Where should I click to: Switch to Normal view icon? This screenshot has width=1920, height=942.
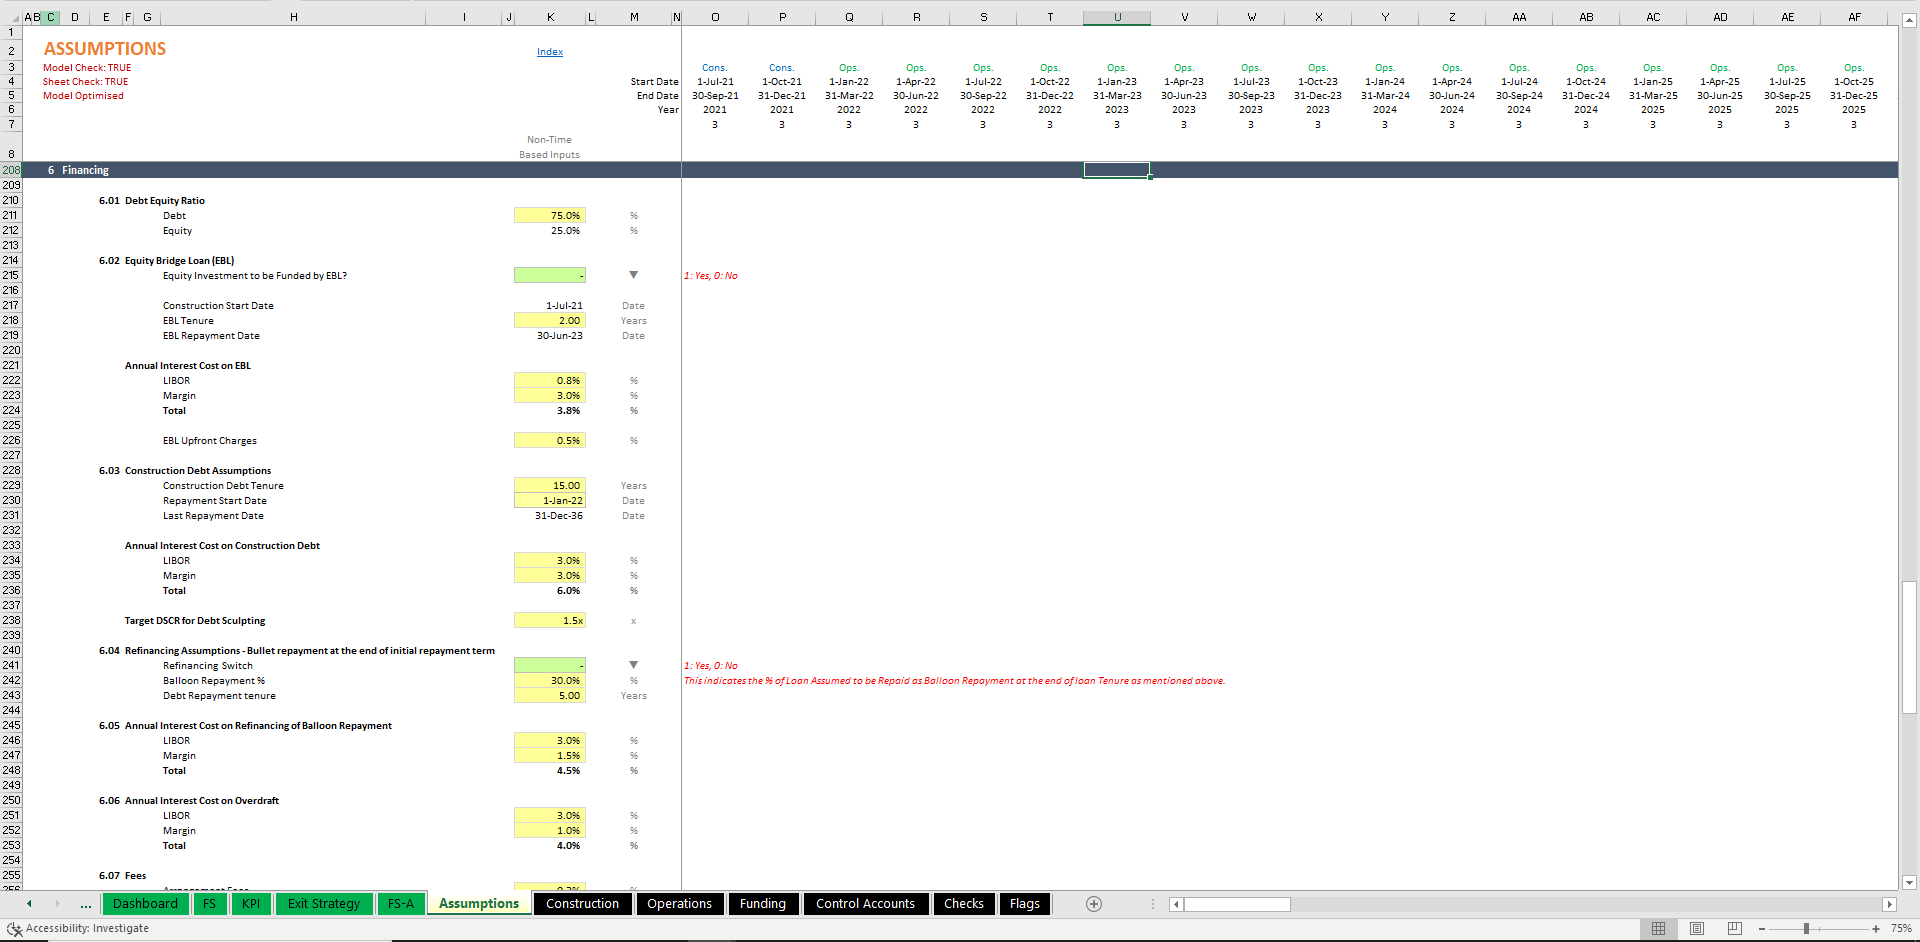1659,929
